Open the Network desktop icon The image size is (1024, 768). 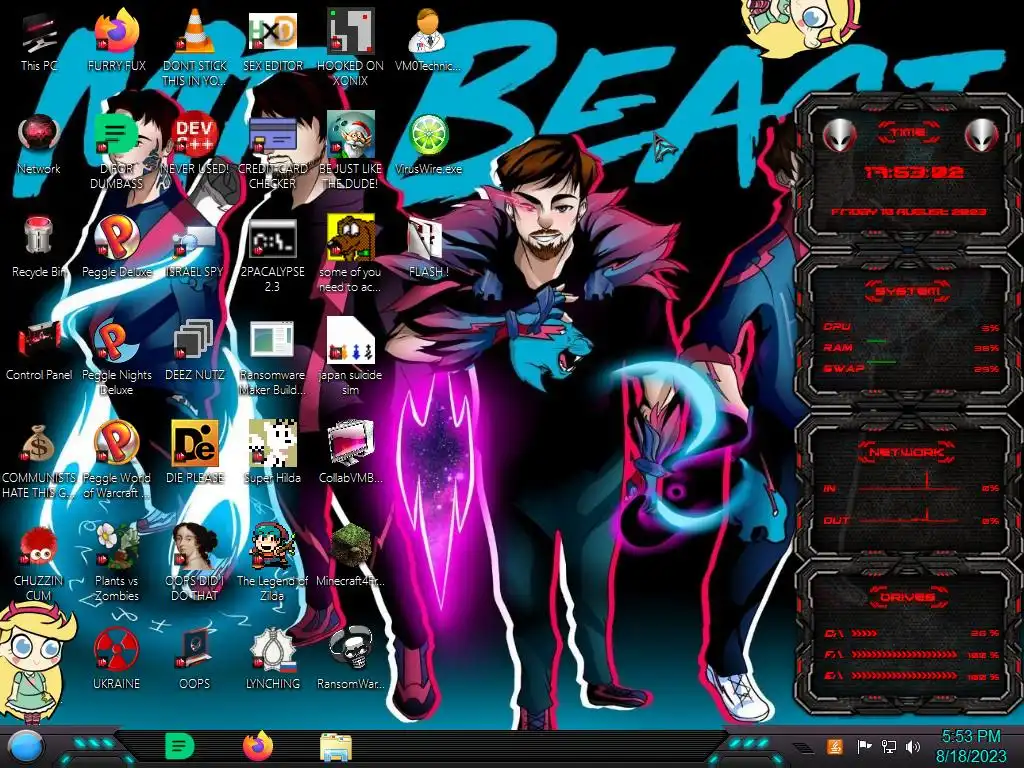[39, 144]
